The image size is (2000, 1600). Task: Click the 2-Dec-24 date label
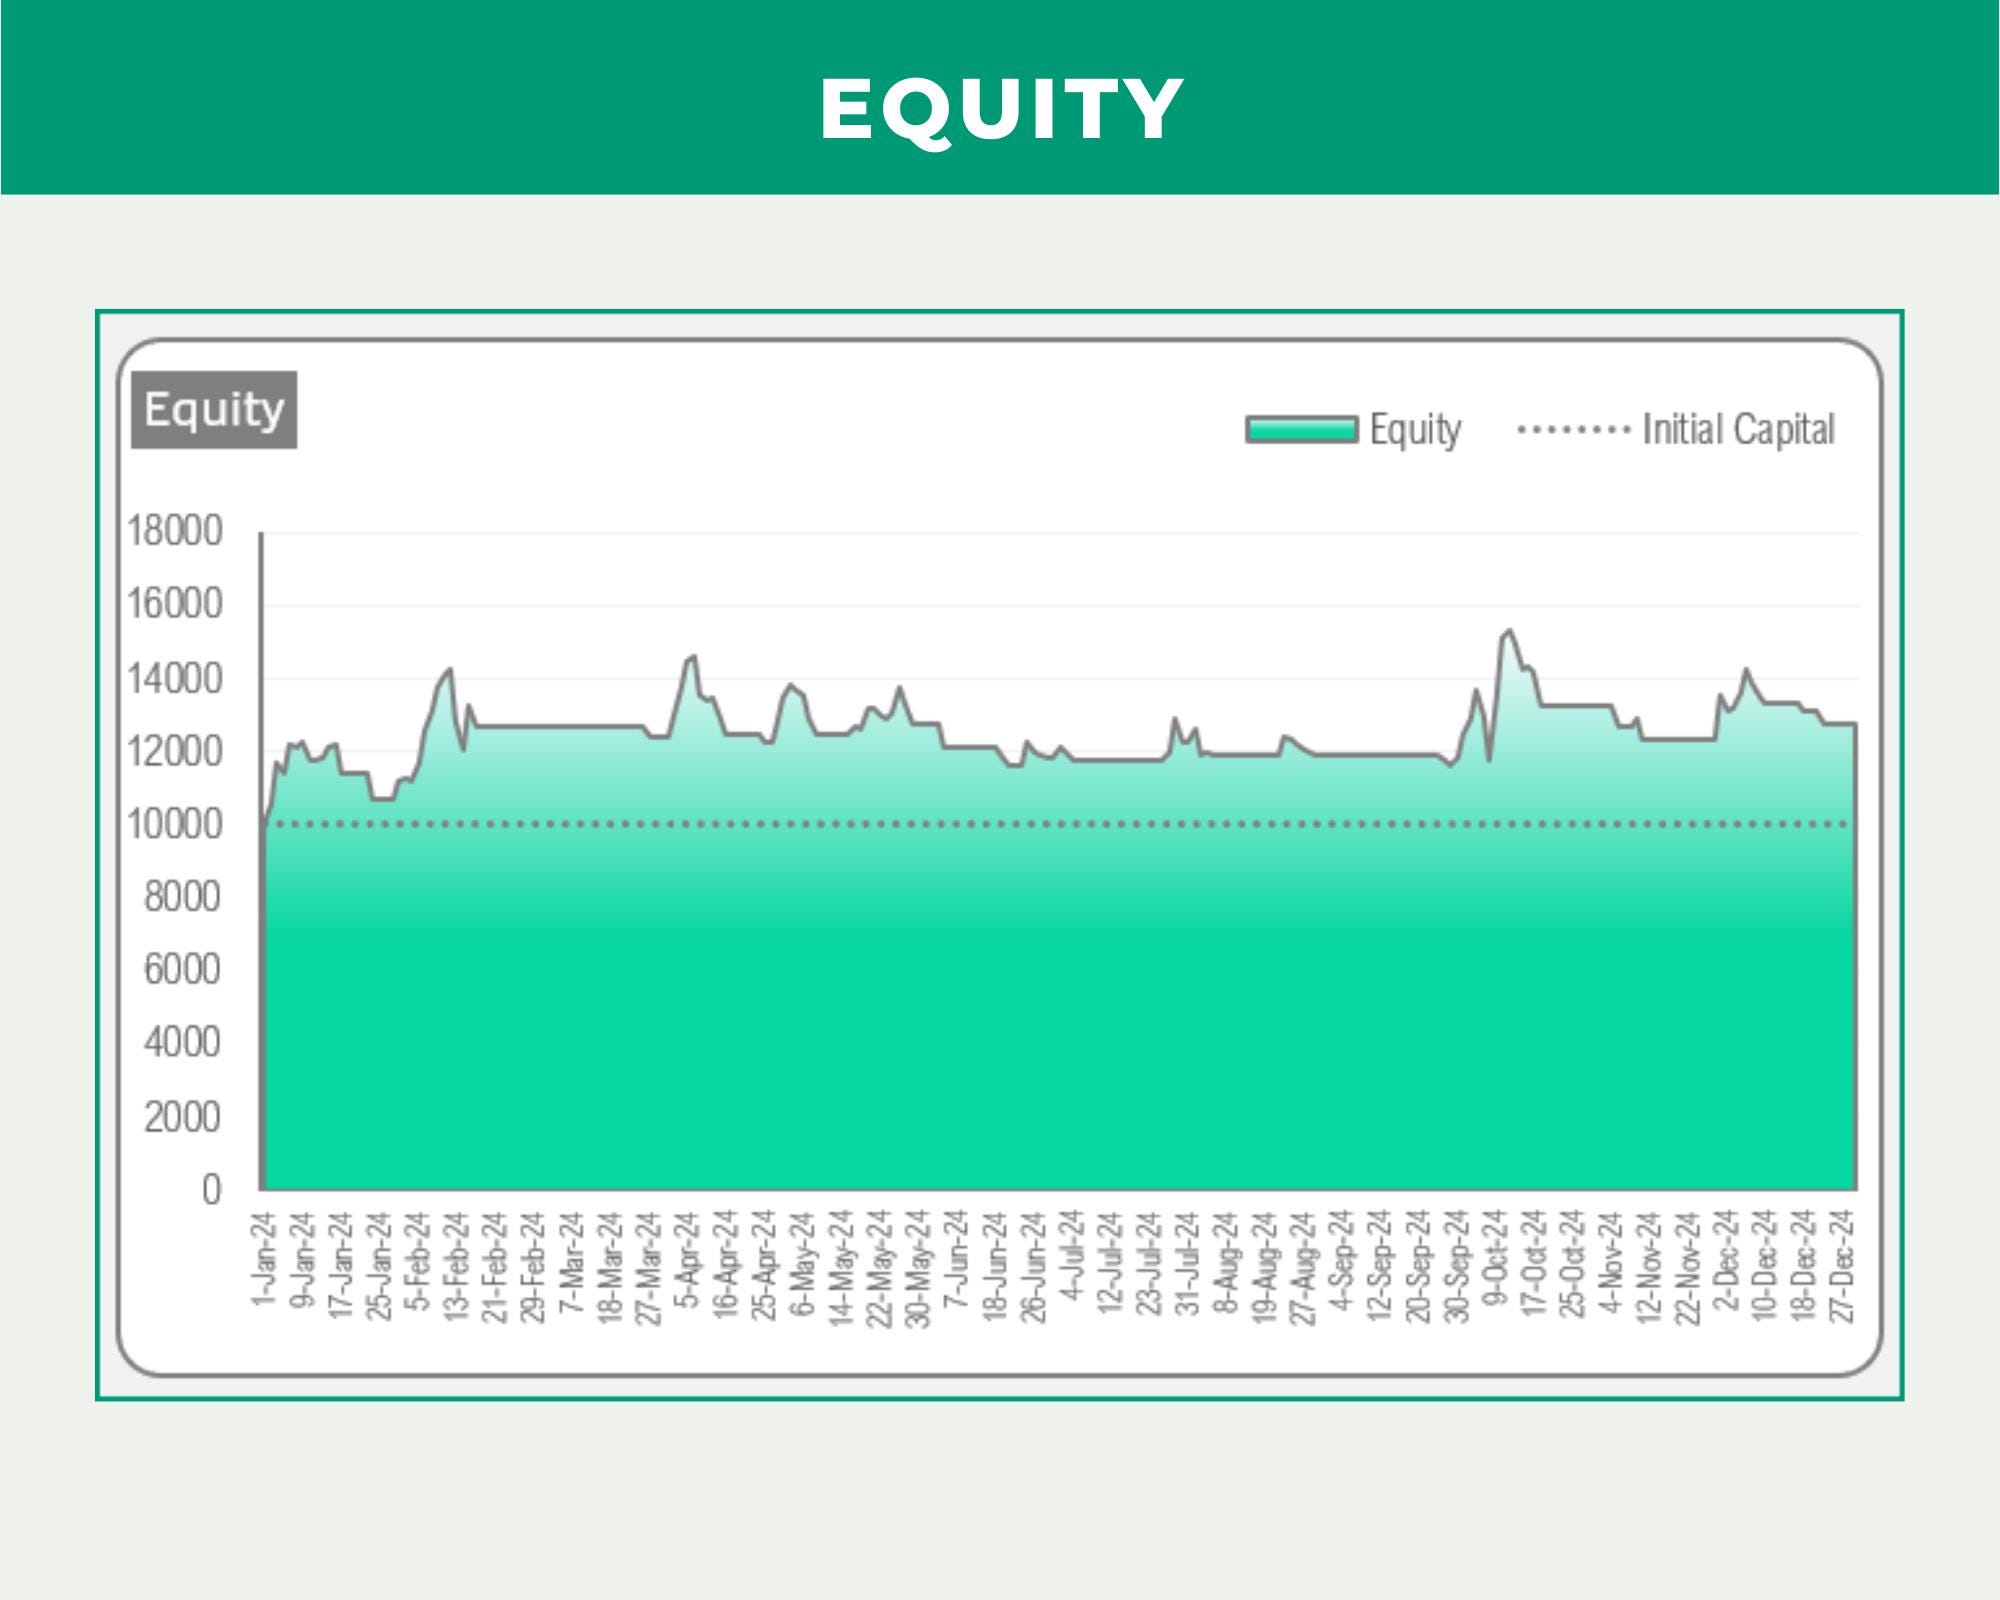click(x=1727, y=1259)
